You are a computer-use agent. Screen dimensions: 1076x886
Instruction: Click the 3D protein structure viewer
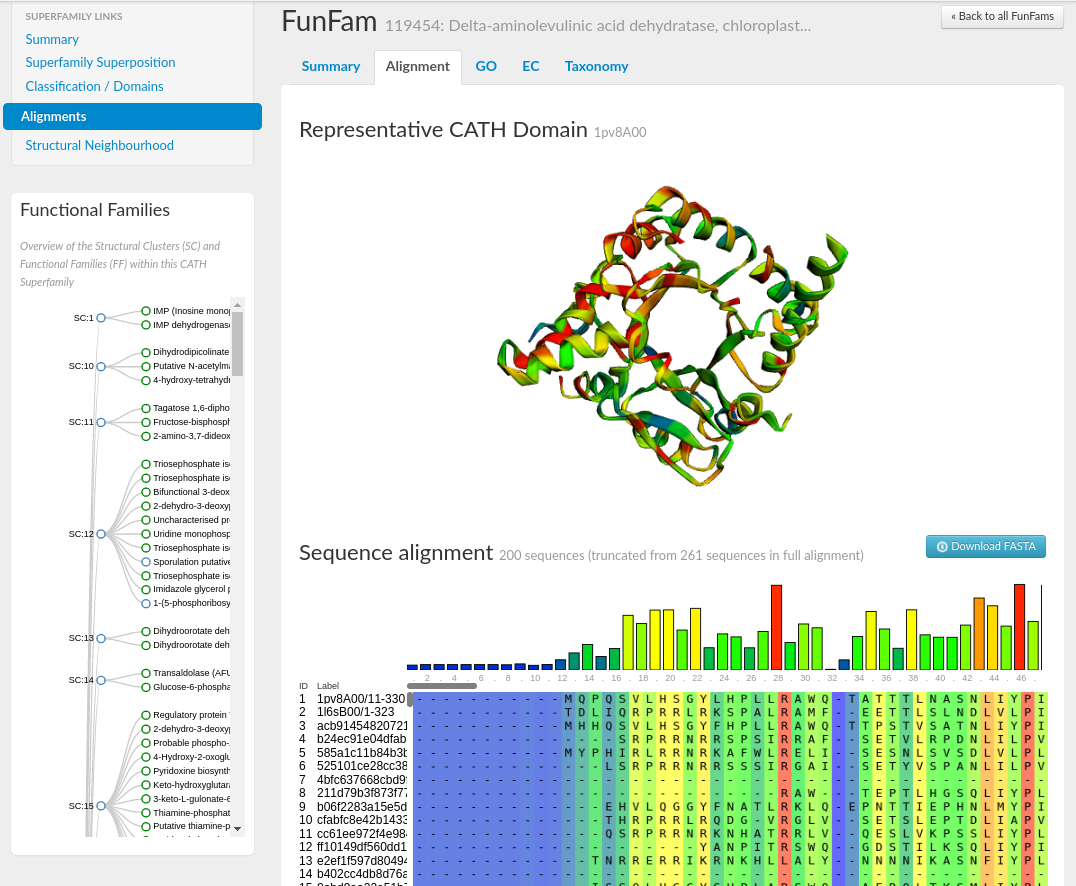tap(672, 335)
